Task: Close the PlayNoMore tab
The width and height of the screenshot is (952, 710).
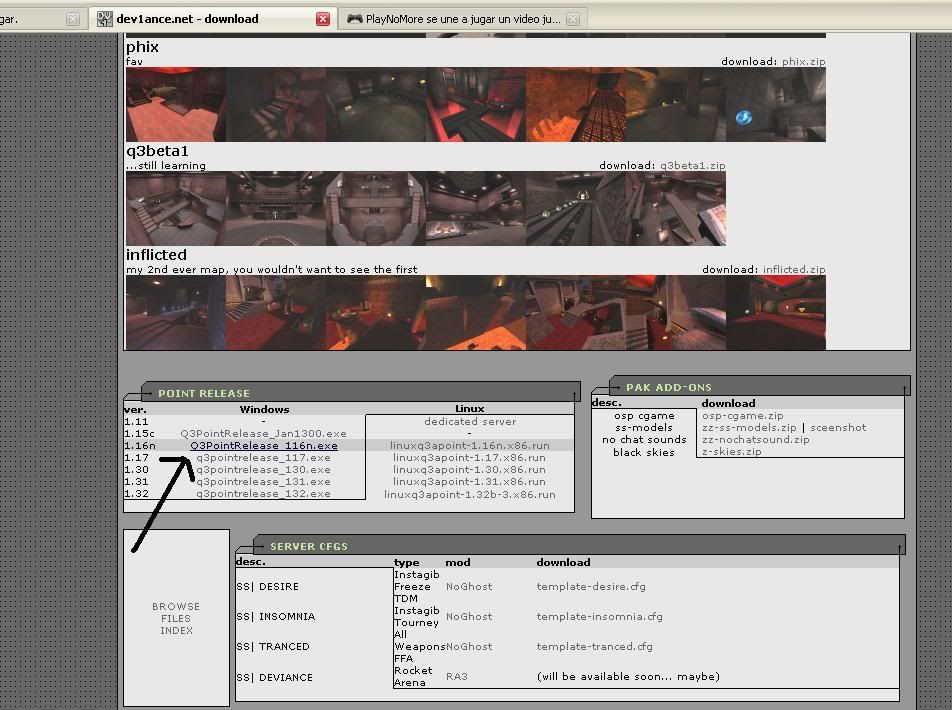Action: pyautogui.click(x=573, y=19)
